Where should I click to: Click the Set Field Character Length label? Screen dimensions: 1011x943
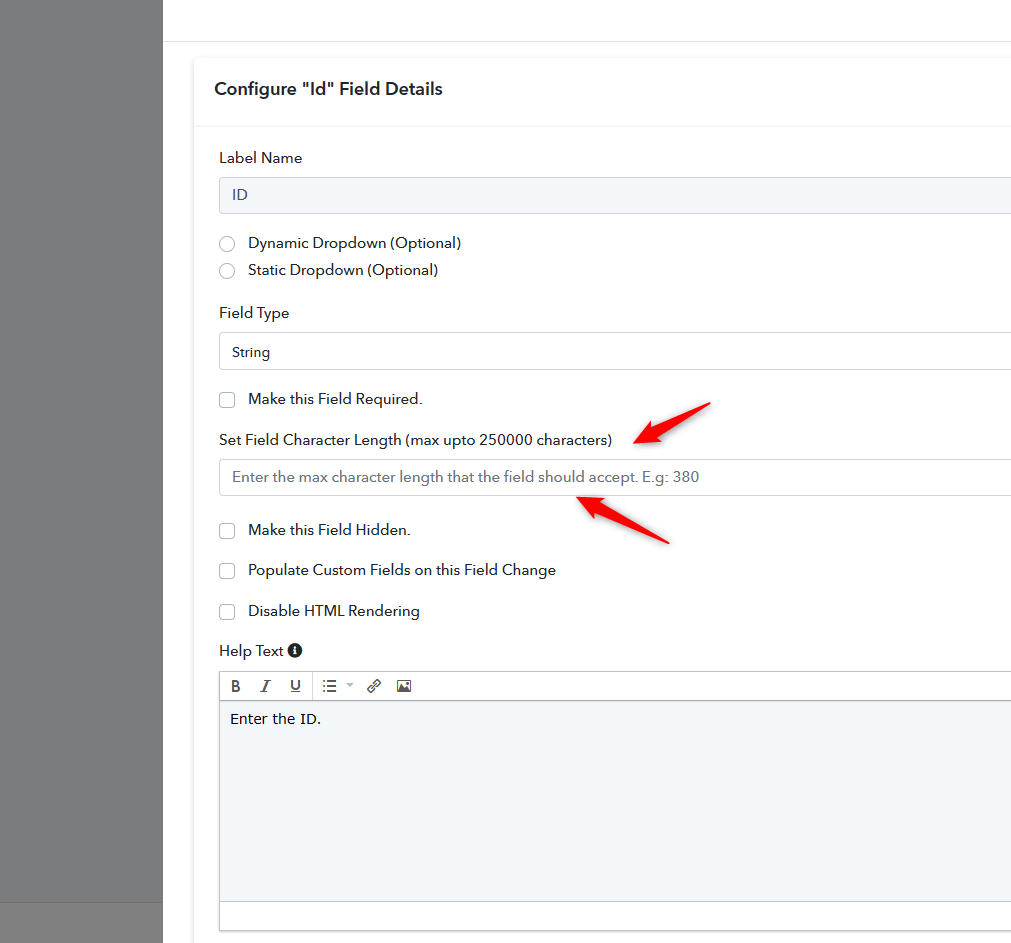tap(415, 440)
